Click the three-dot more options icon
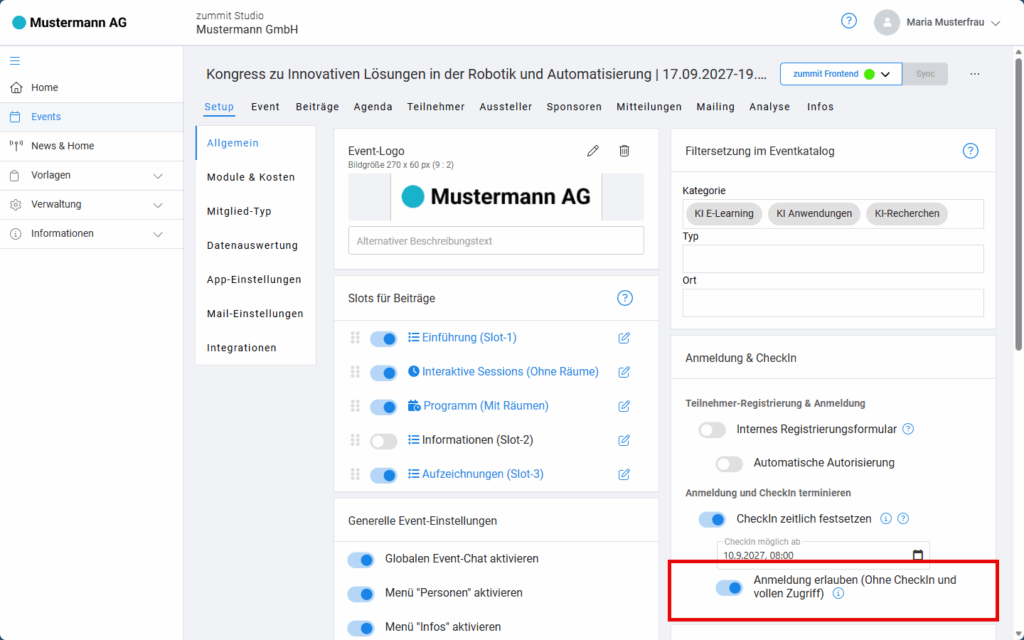1024x640 pixels. [975, 74]
